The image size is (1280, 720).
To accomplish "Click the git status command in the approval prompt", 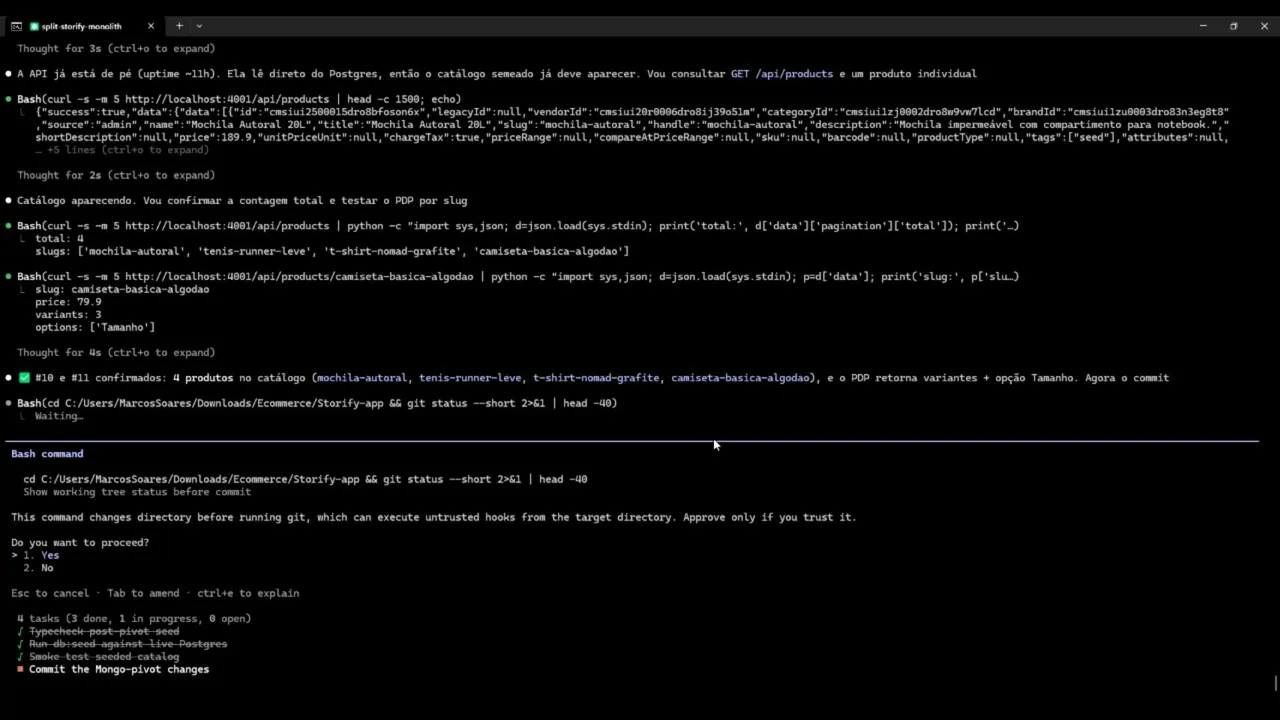I will pos(305,479).
